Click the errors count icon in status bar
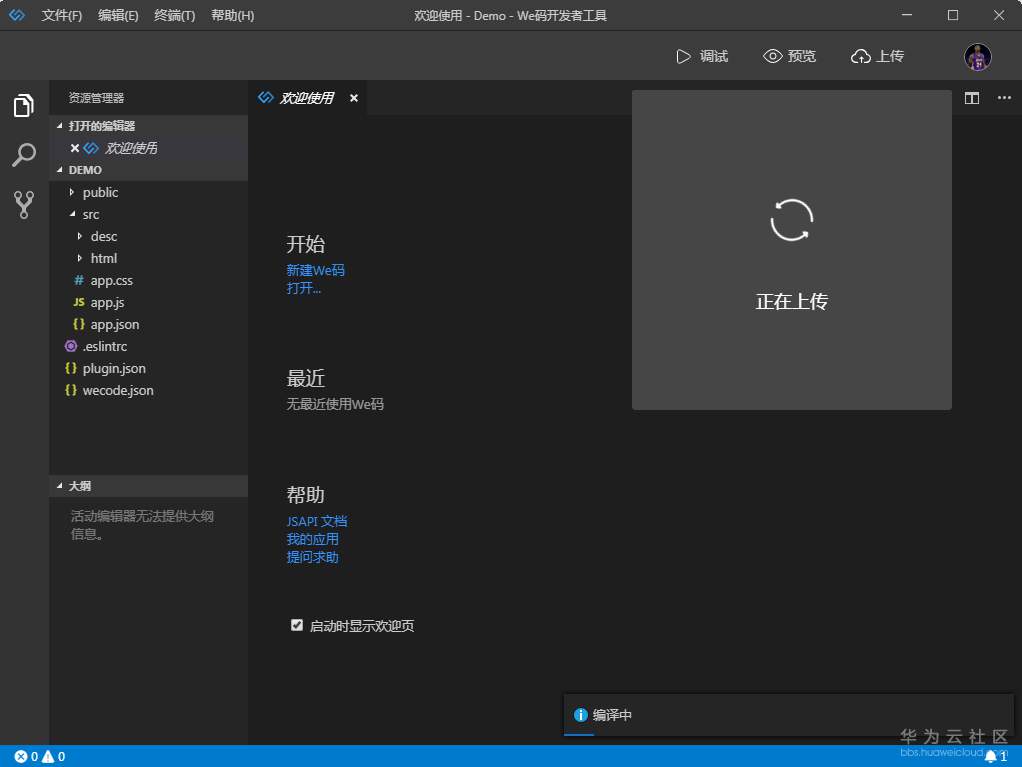Screen dimensions: 1022x767 (x=21, y=757)
